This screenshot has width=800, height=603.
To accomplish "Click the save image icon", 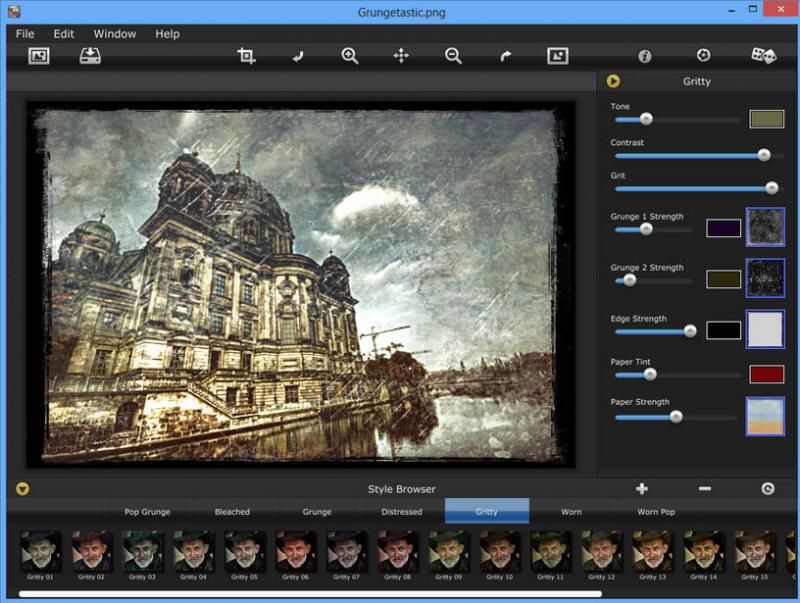I will [91, 56].
